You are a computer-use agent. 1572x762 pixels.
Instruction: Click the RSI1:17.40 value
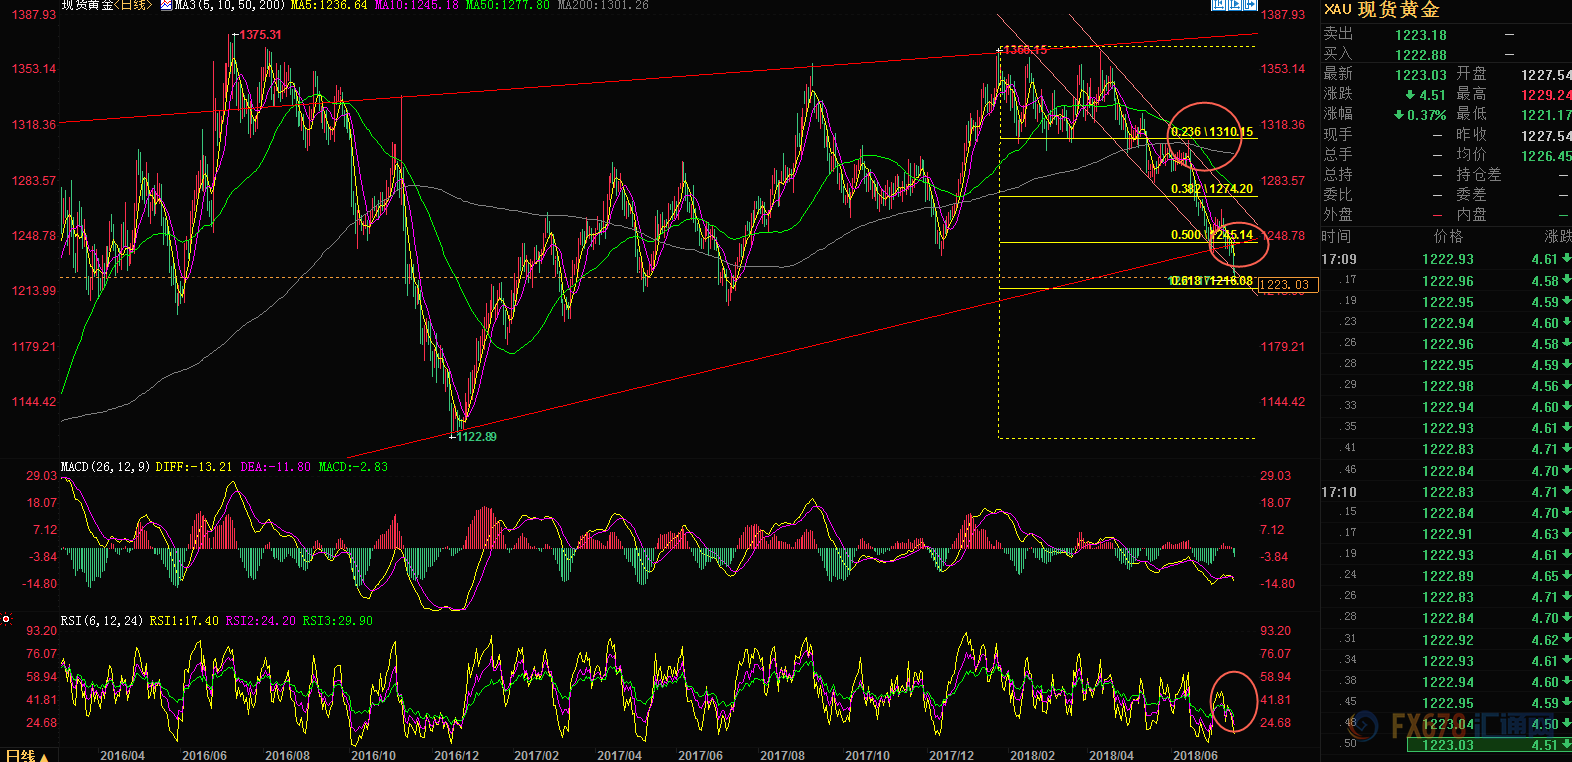tap(184, 621)
